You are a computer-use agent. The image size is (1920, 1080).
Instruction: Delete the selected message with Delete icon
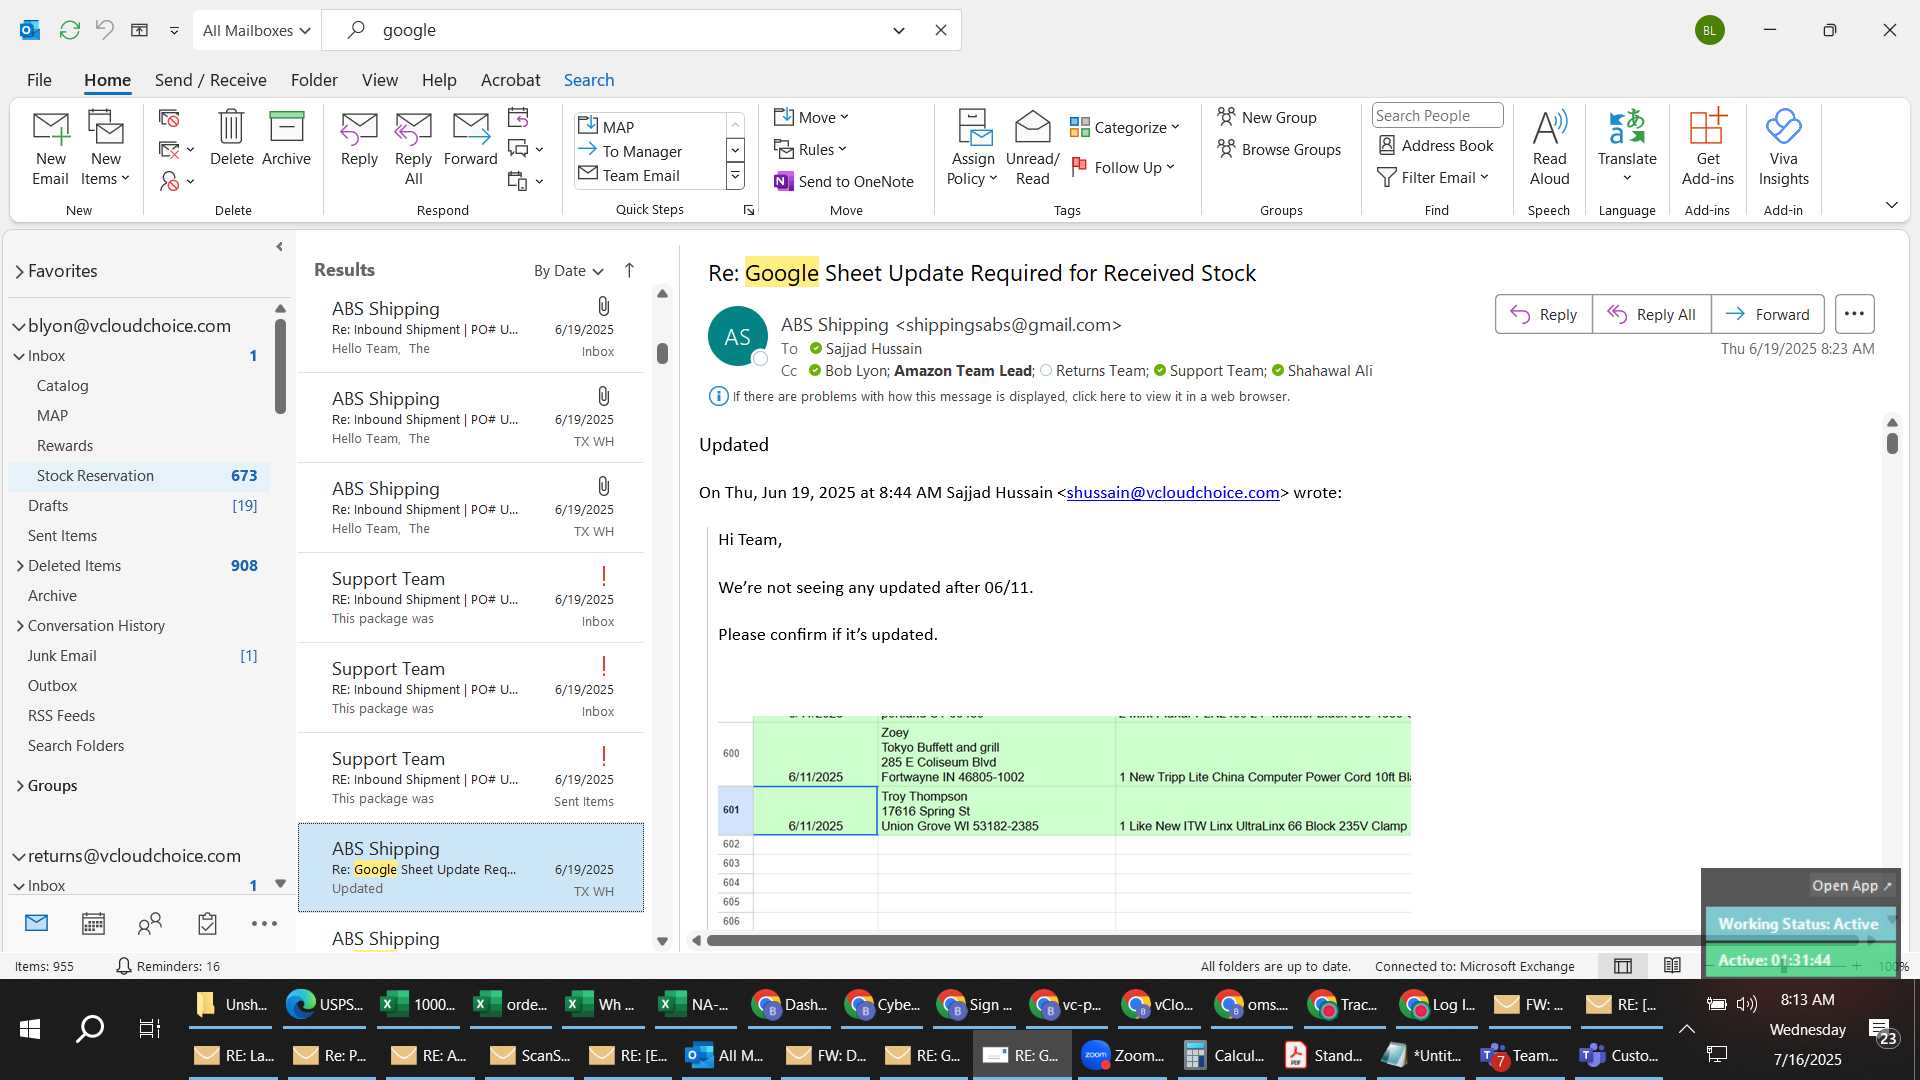point(231,138)
